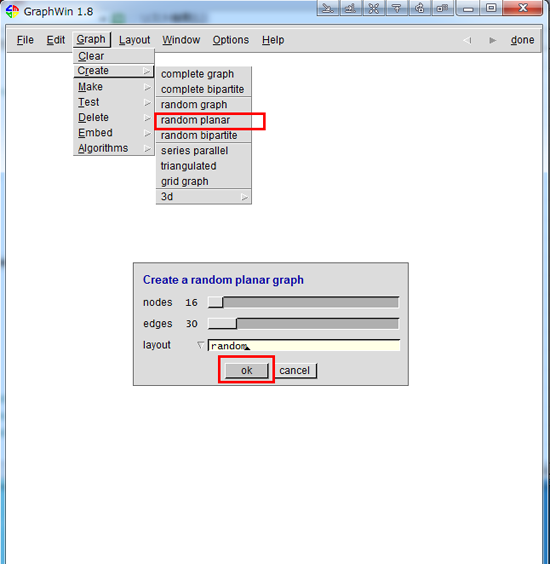Click the left arrow next to done

coord(467,40)
